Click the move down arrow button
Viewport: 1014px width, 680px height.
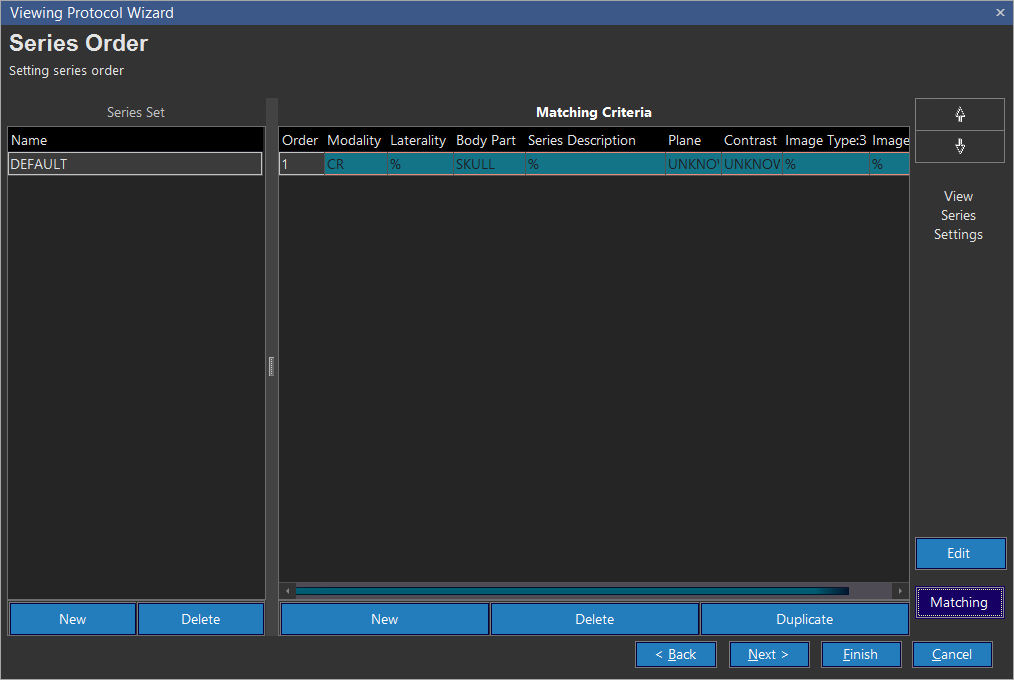(x=960, y=146)
